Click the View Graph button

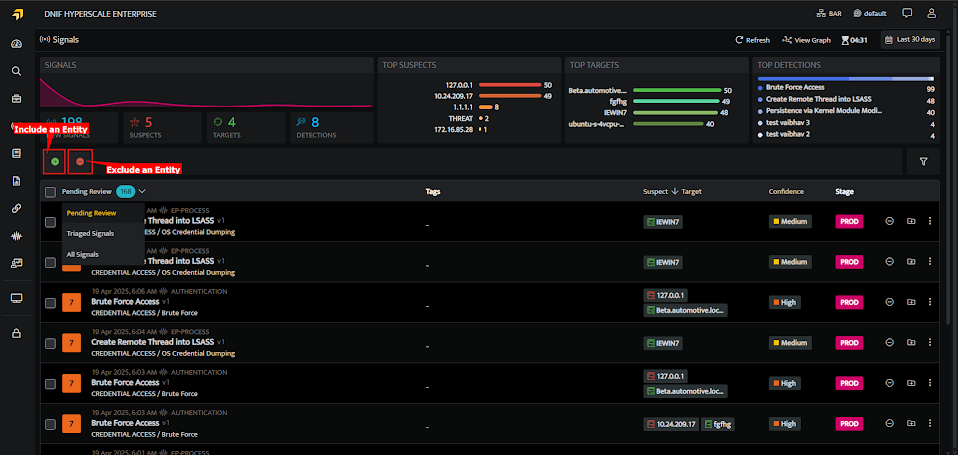coord(806,40)
